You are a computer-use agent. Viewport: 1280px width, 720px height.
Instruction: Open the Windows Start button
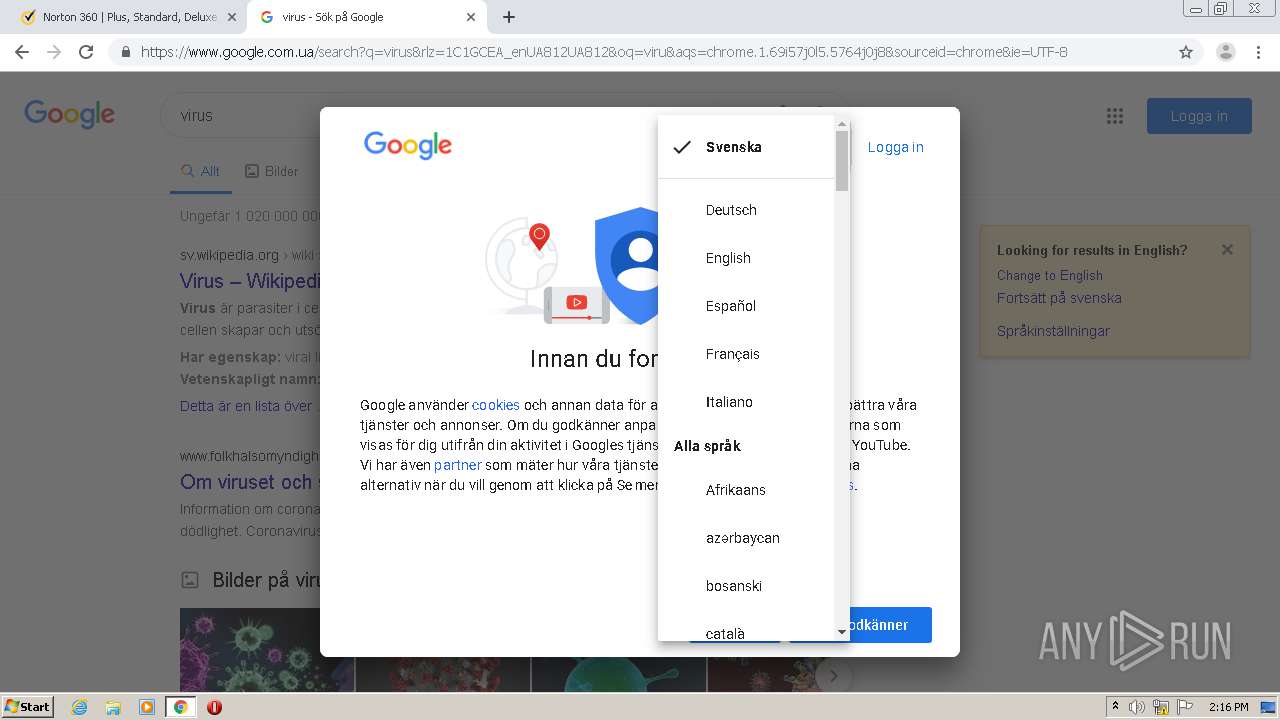28,706
